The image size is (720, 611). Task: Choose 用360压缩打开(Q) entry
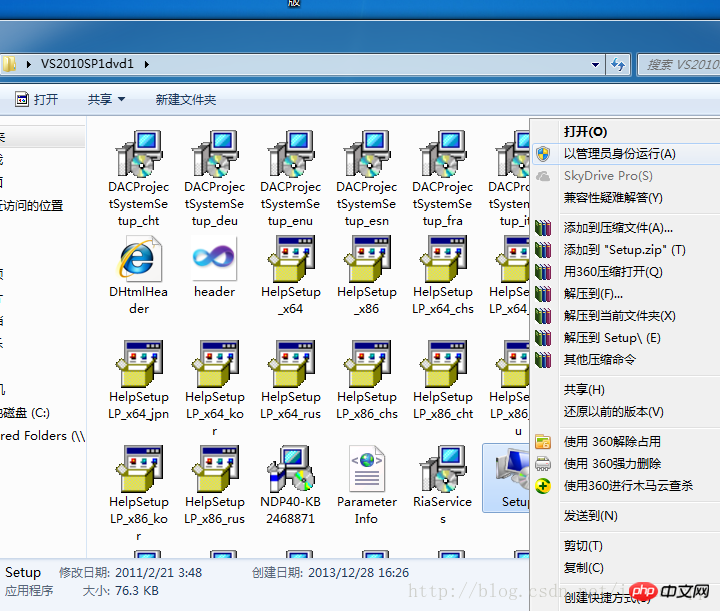point(613,272)
